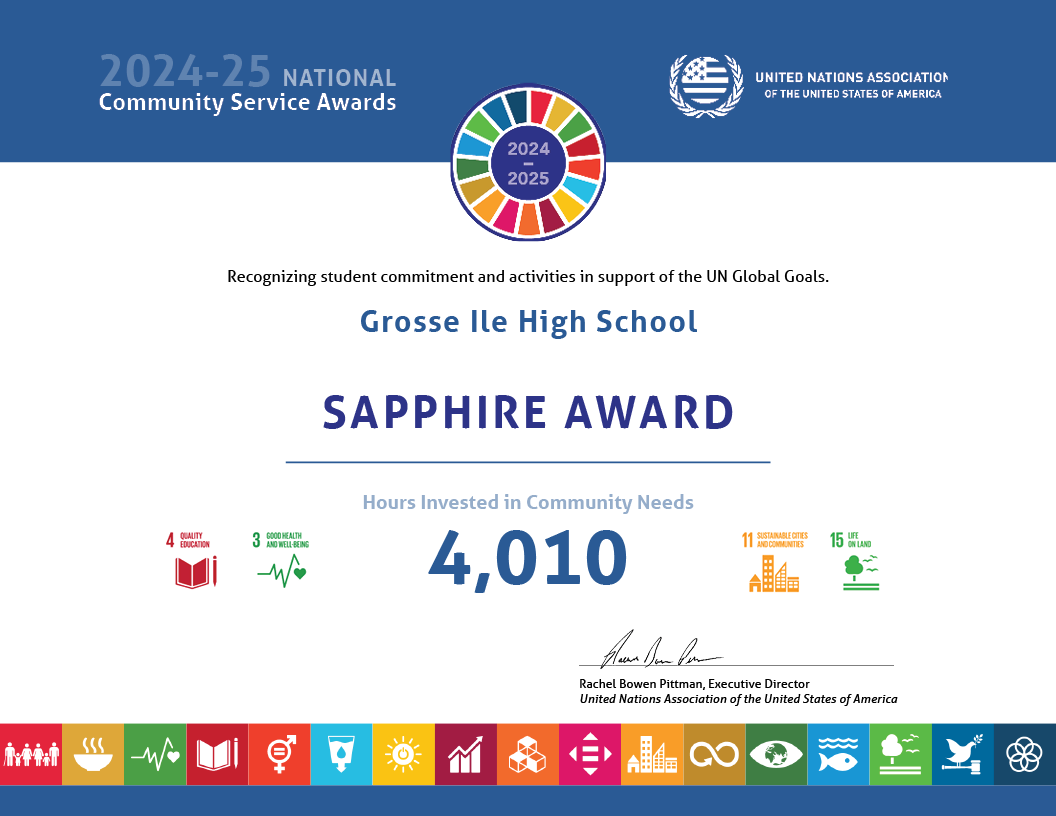
Task: Click the Reduced Inequalities arrows icon
Action: (x=590, y=754)
